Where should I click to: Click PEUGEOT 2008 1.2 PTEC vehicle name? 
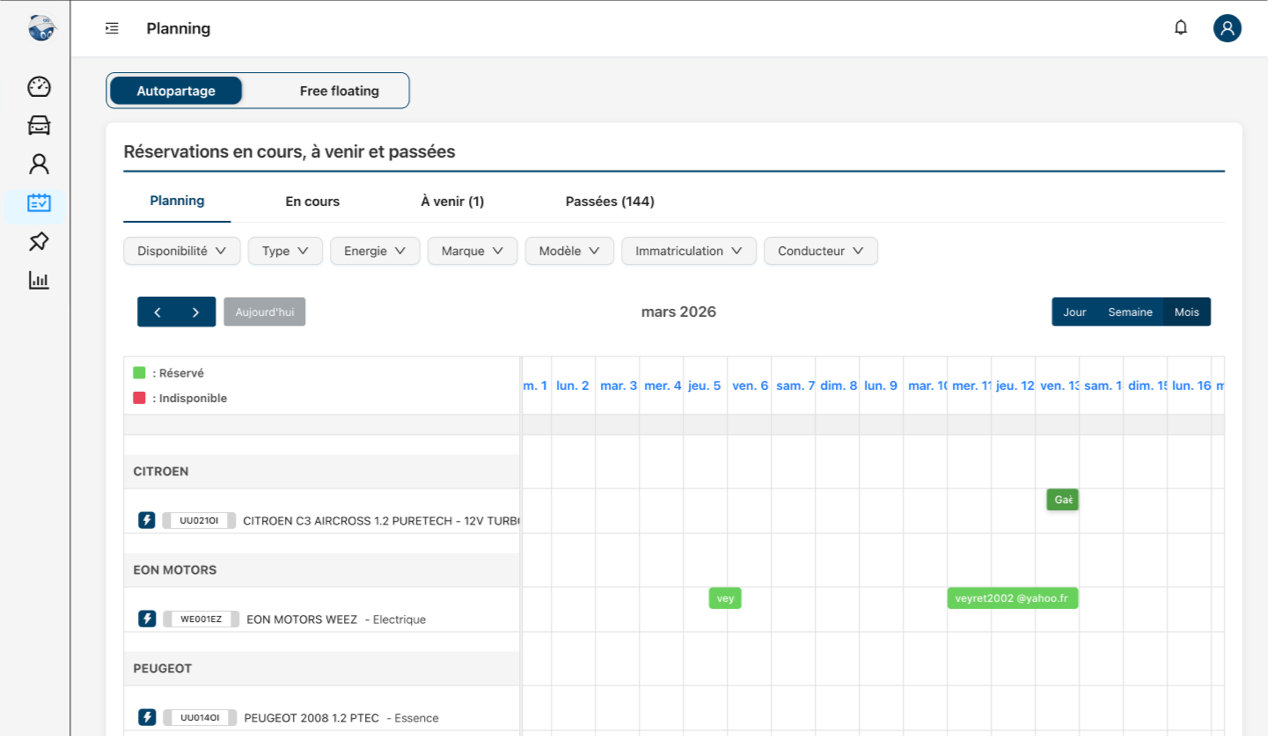312,717
